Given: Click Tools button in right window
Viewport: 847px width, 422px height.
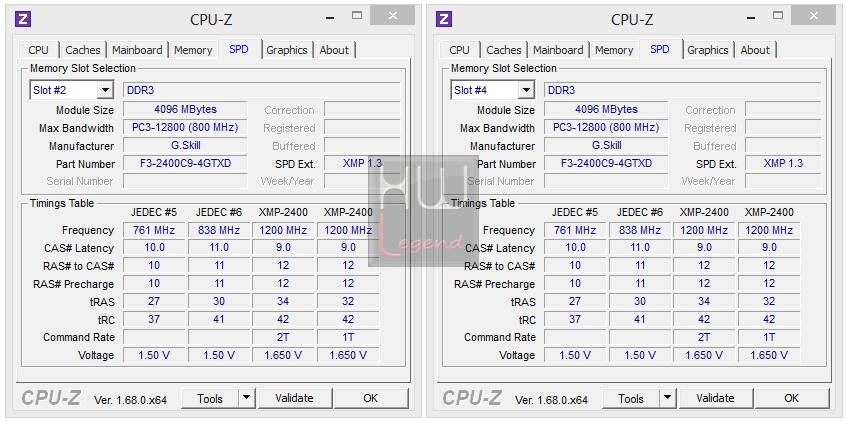Looking at the screenshot, I should click(x=631, y=398).
